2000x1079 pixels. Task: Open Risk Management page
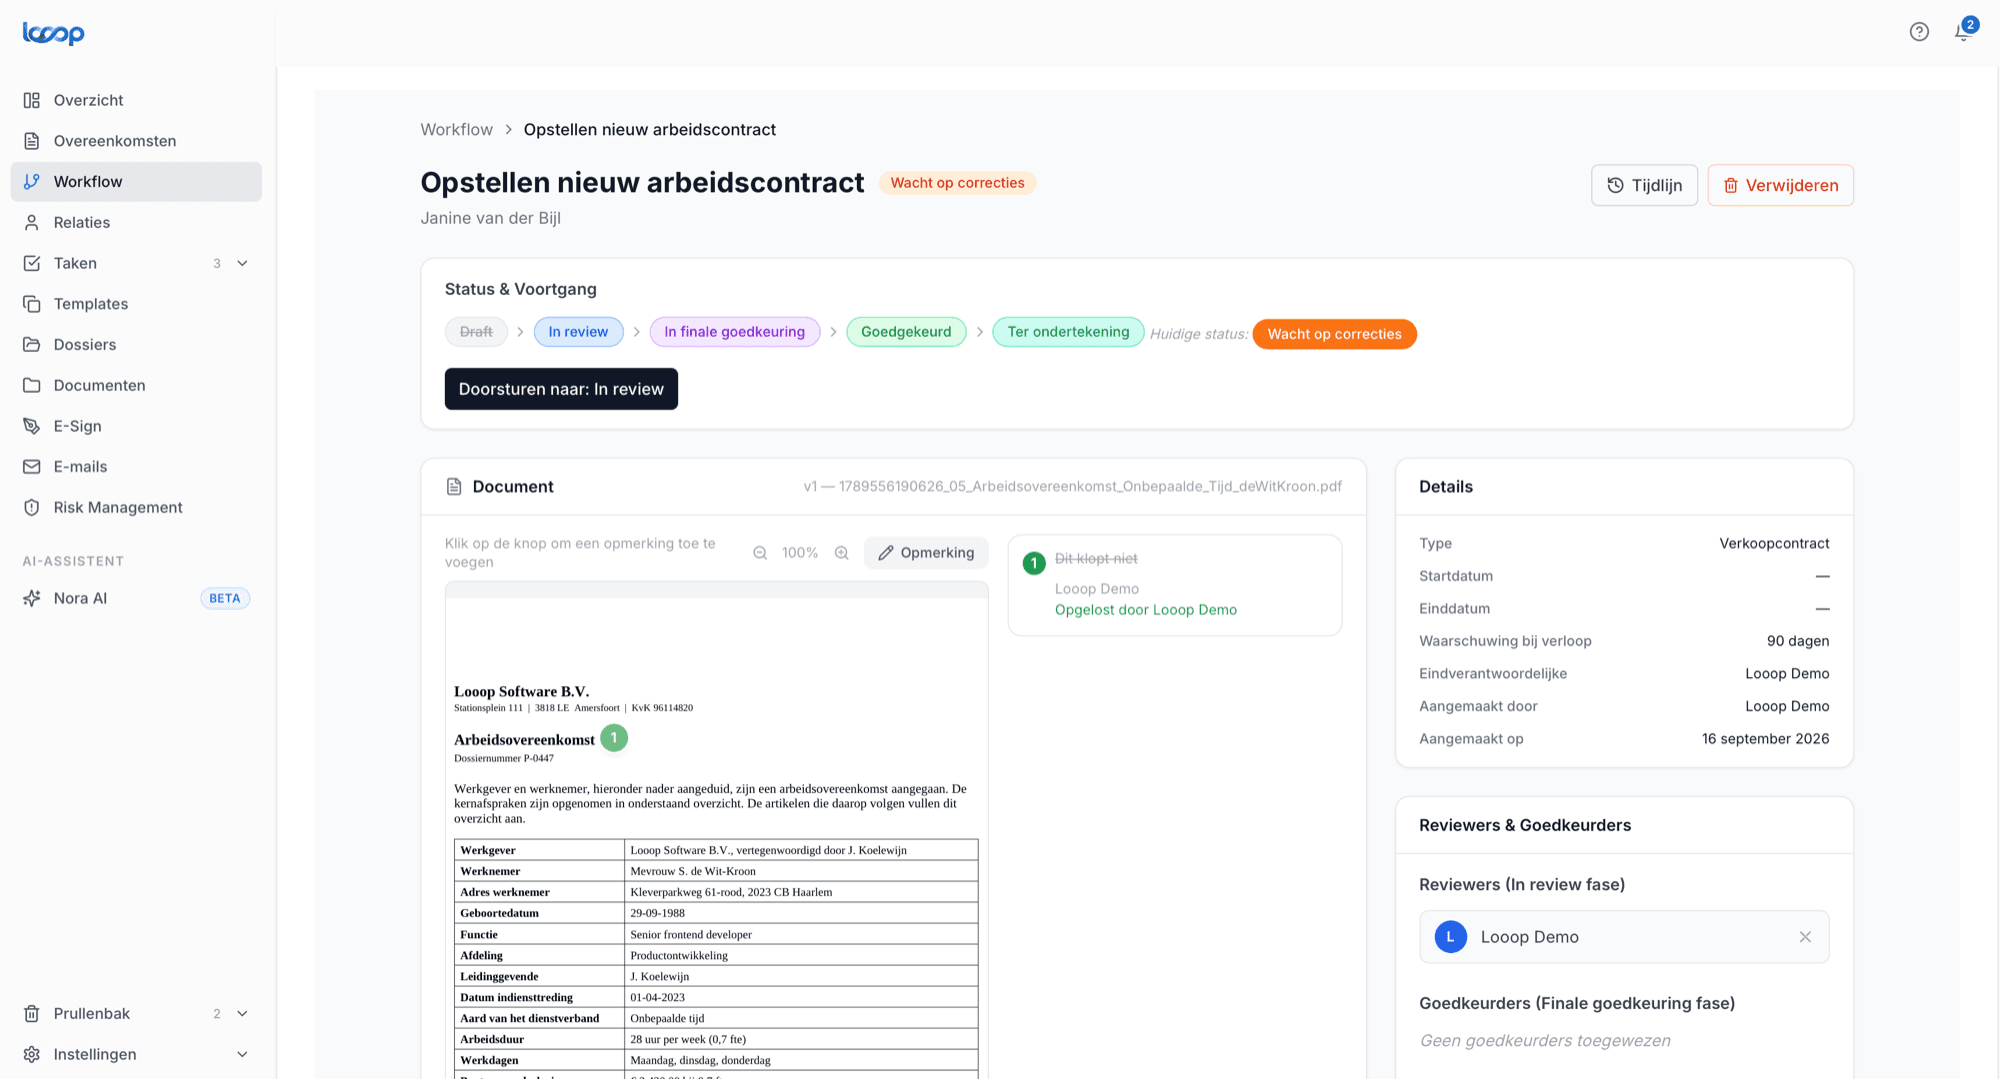(136, 508)
